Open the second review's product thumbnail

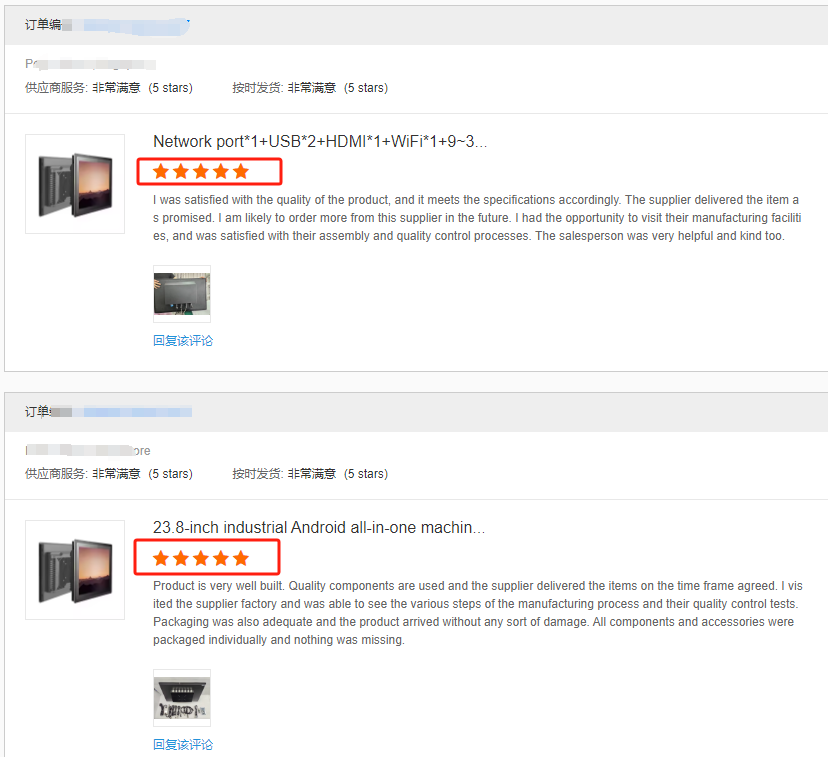(75, 570)
